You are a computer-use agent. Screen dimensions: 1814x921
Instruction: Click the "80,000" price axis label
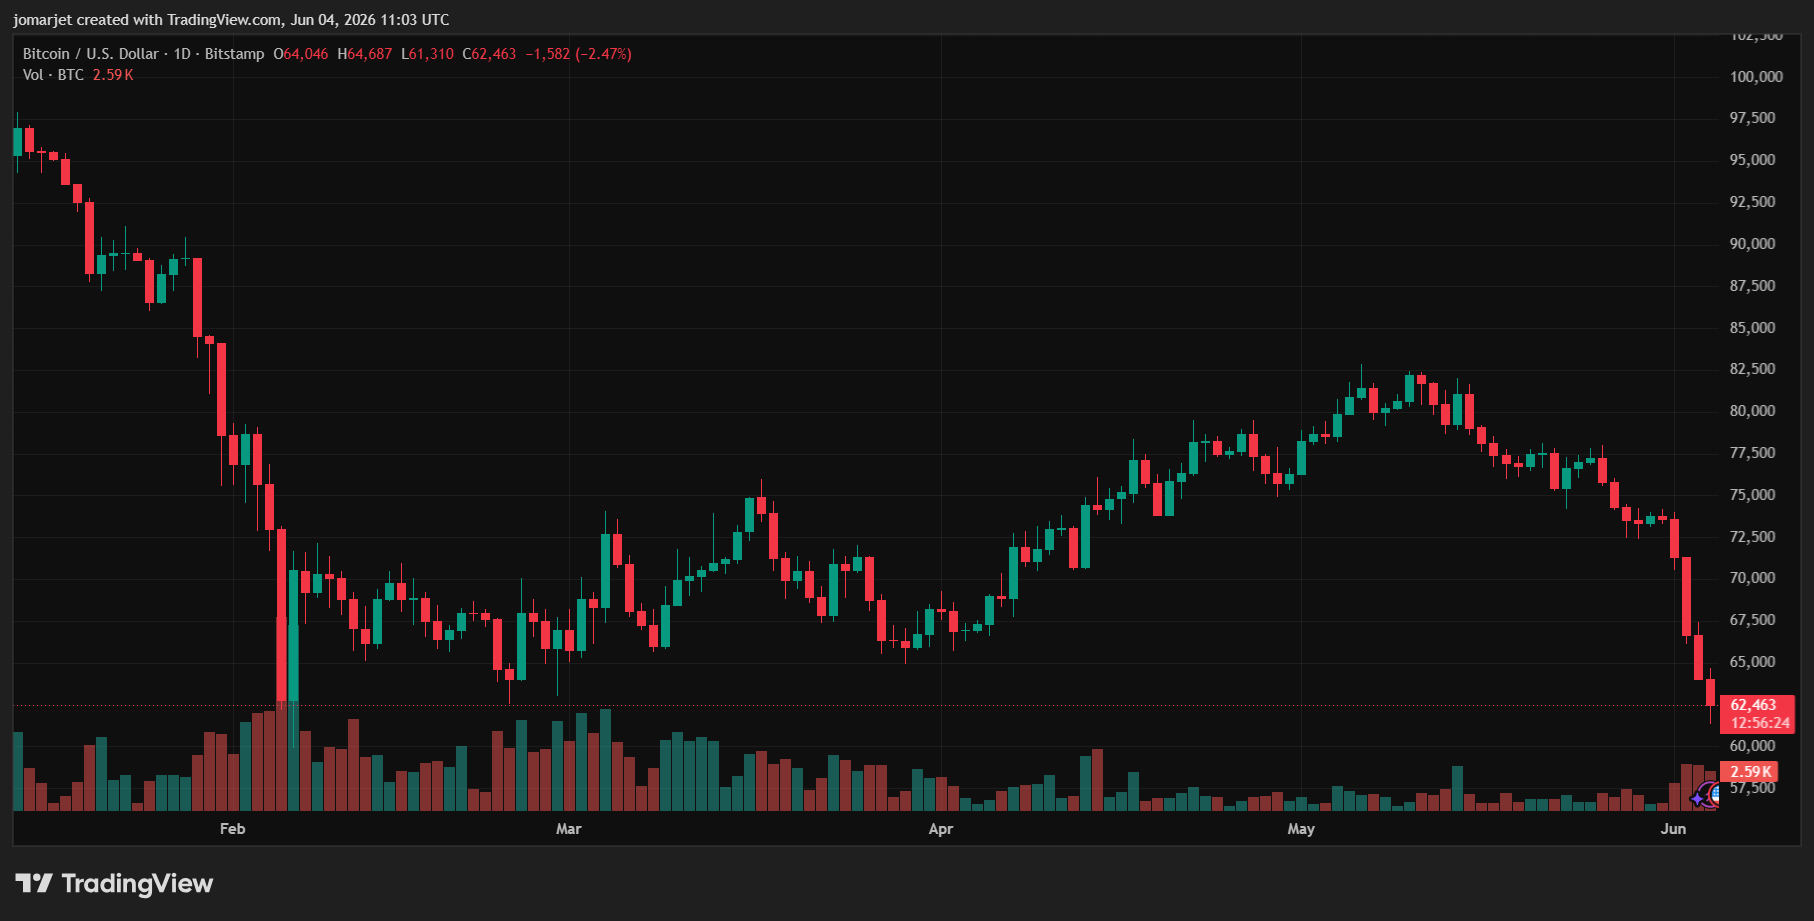1753,411
